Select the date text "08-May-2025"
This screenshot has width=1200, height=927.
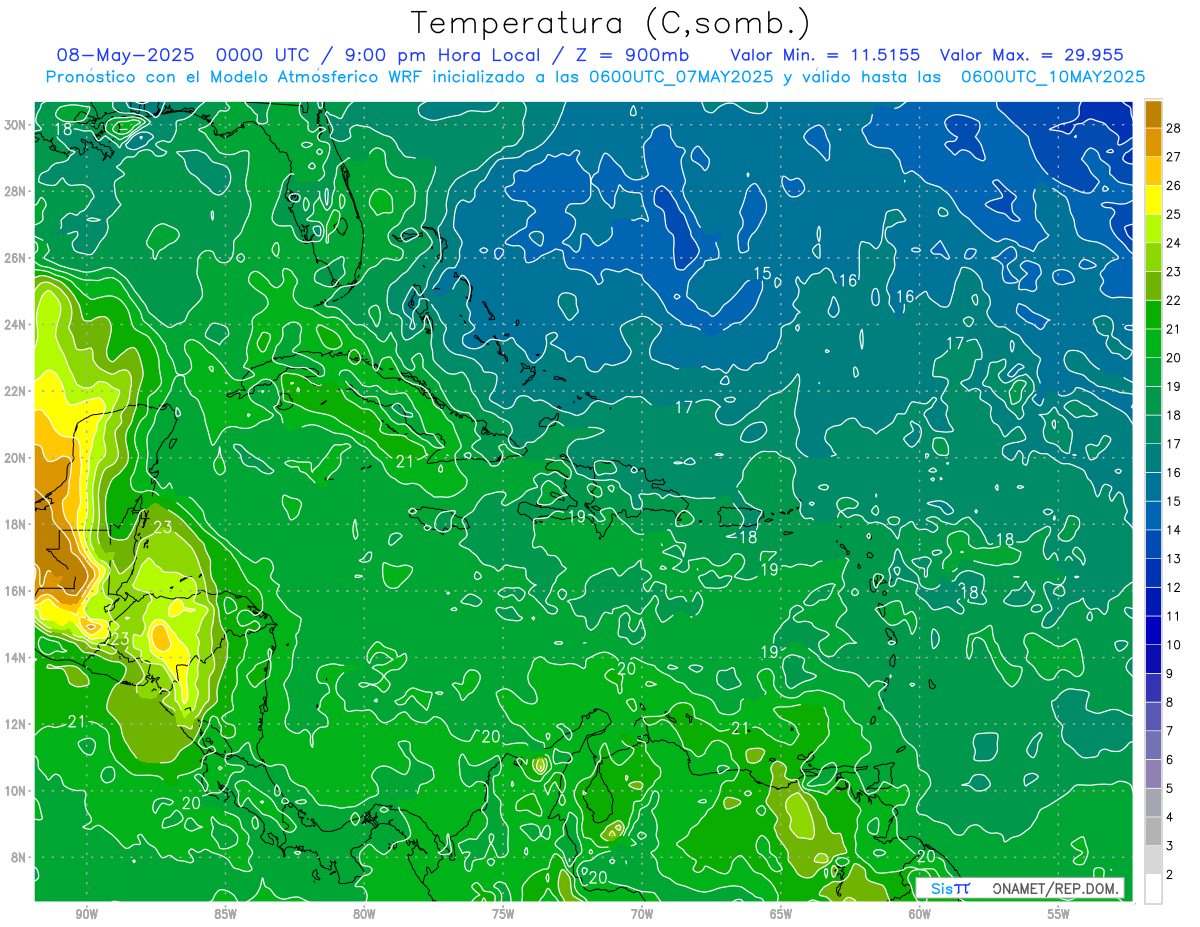click(x=125, y=55)
